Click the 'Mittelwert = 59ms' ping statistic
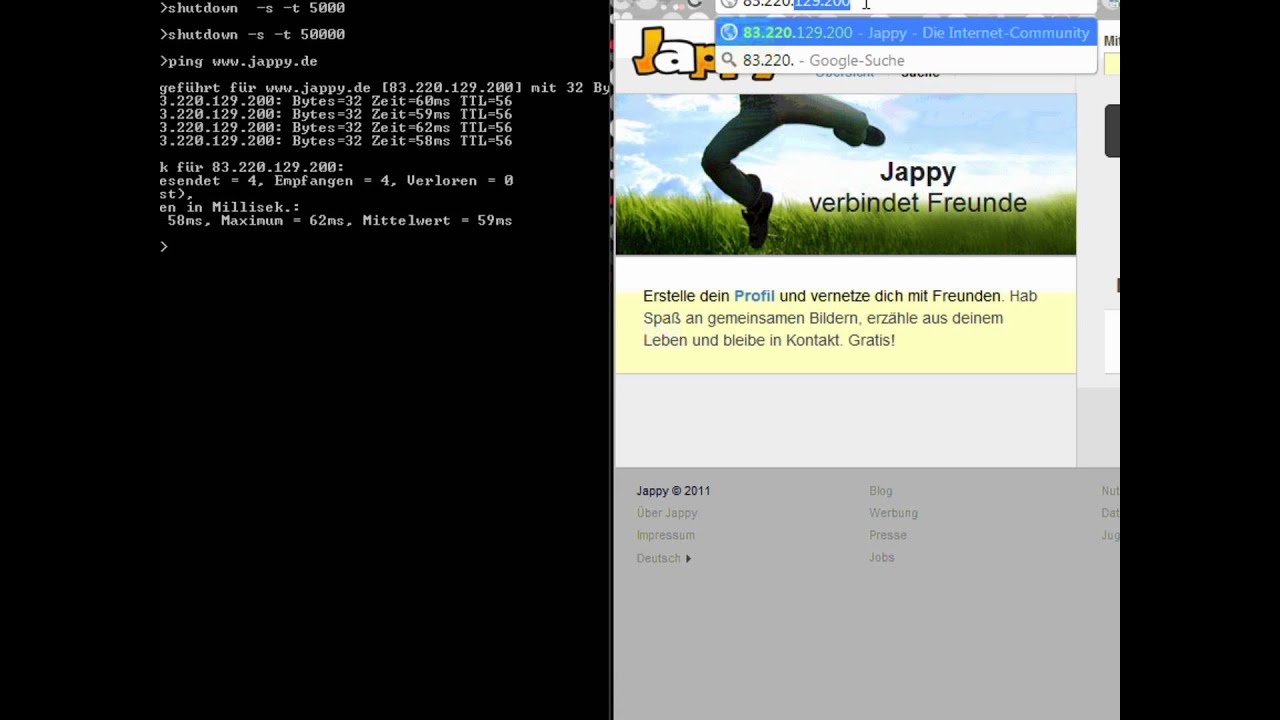The image size is (1280, 720). (x=437, y=220)
